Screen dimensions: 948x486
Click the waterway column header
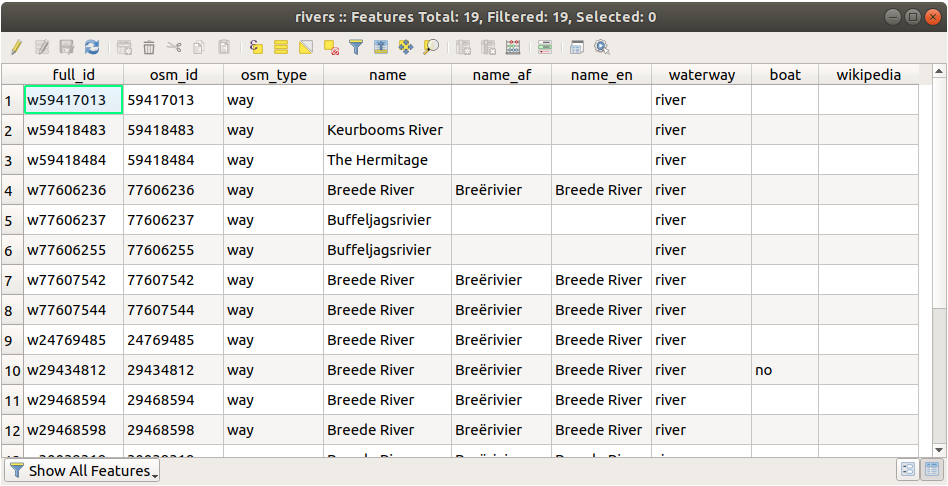click(701, 75)
